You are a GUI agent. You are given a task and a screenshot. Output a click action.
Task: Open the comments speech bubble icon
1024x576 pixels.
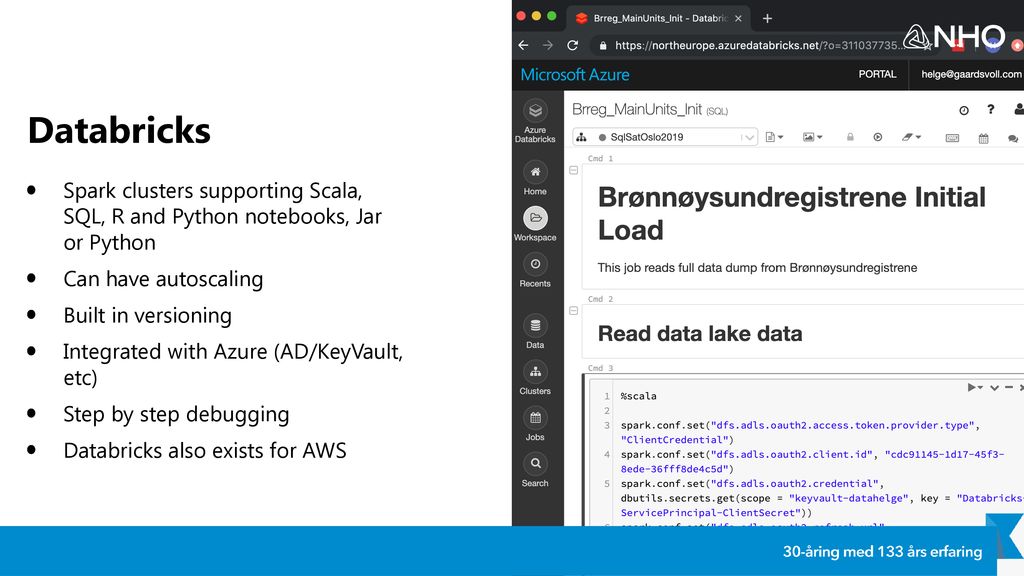click(x=1012, y=138)
